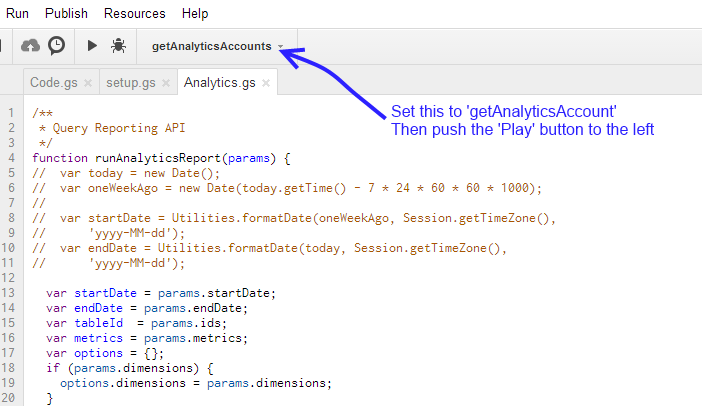Click the 'var options = {};' code line
The height and width of the screenshot is (406, 702).
105,353
